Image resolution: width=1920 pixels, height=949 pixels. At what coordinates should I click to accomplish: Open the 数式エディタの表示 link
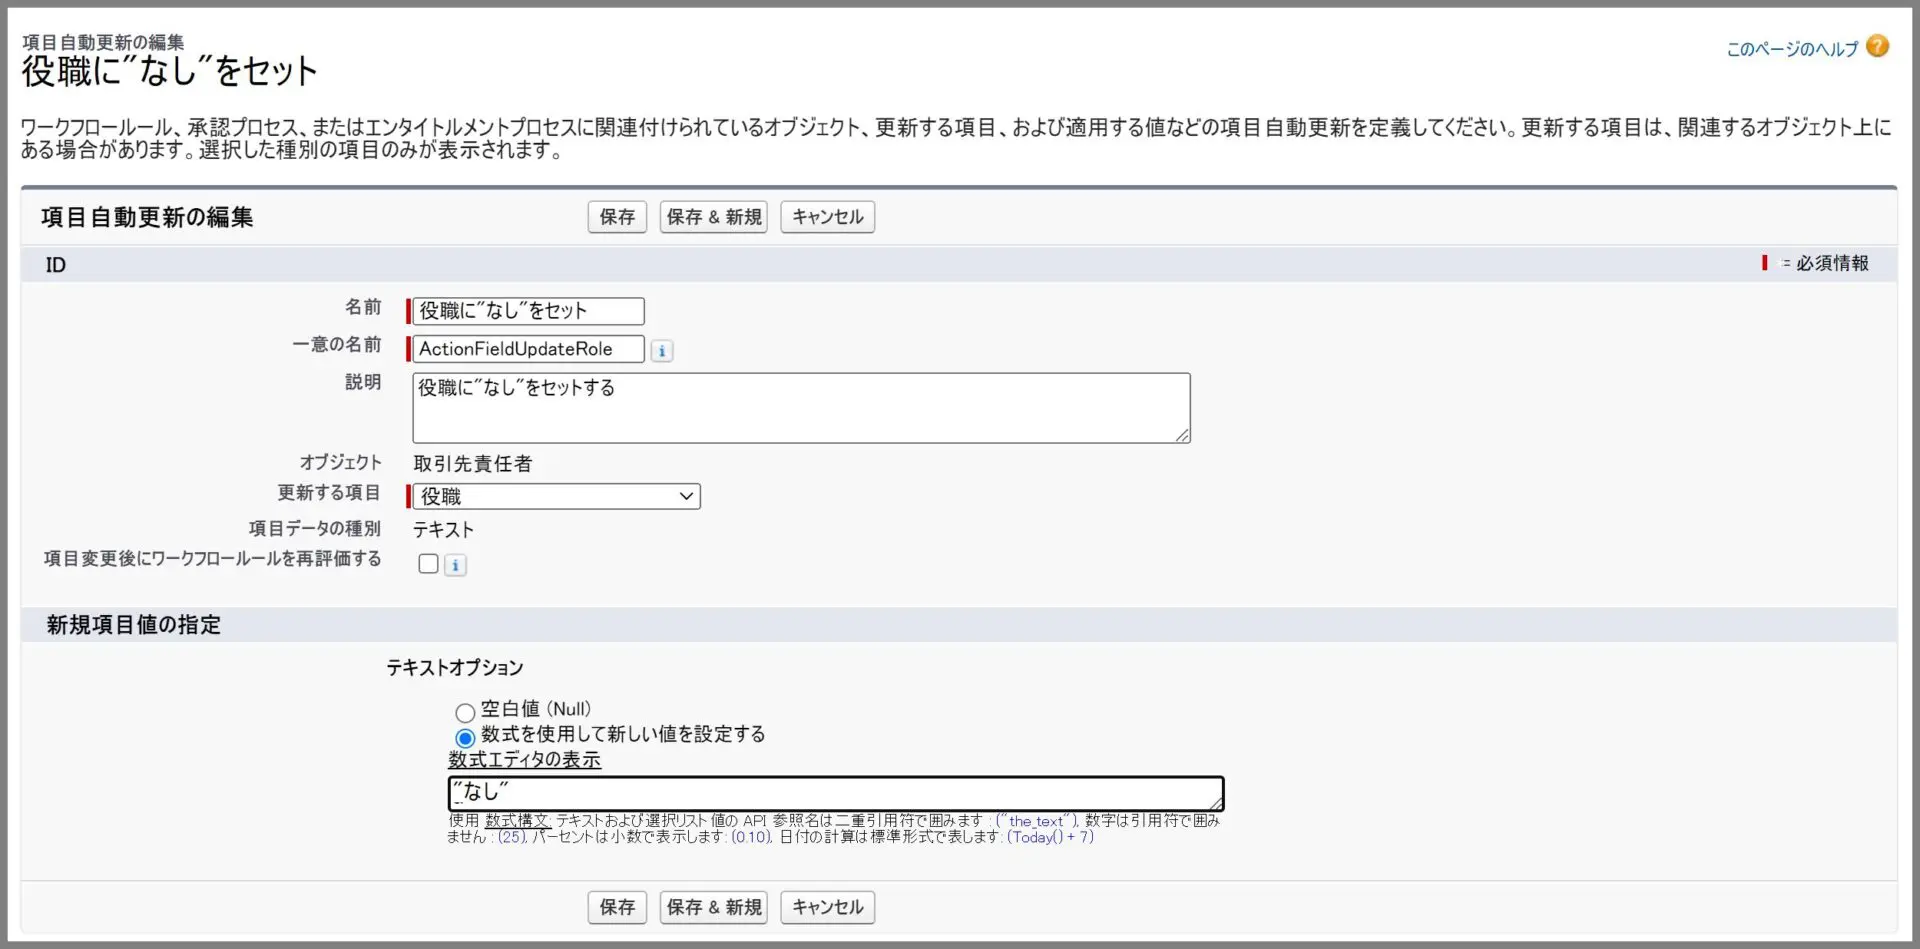(524, 760)
